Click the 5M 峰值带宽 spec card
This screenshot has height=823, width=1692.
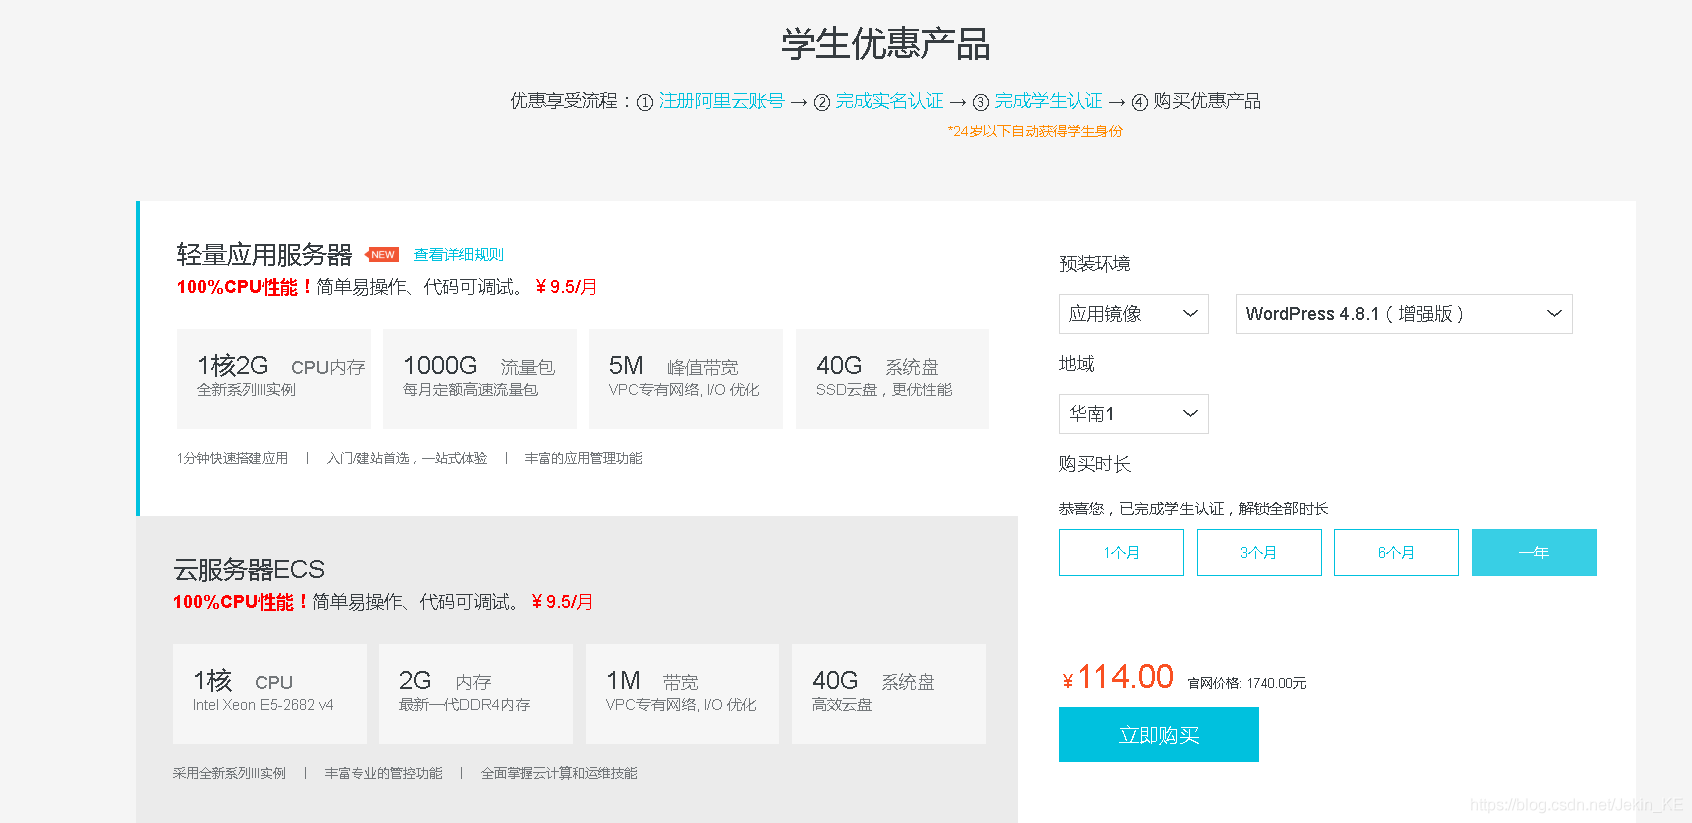[686, 378]
